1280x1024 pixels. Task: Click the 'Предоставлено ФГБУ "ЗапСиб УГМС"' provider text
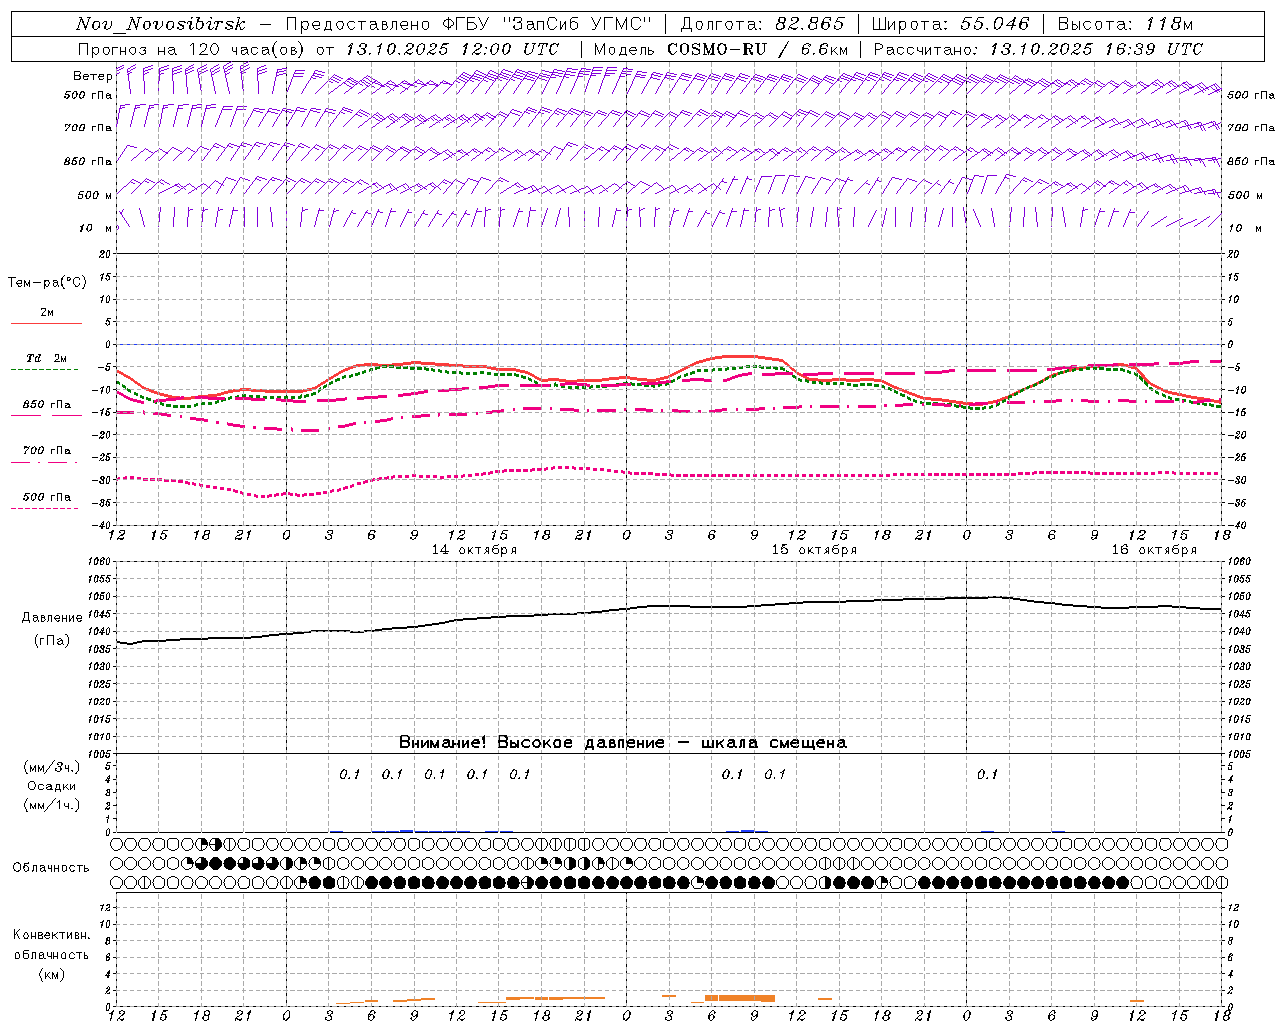471,24
